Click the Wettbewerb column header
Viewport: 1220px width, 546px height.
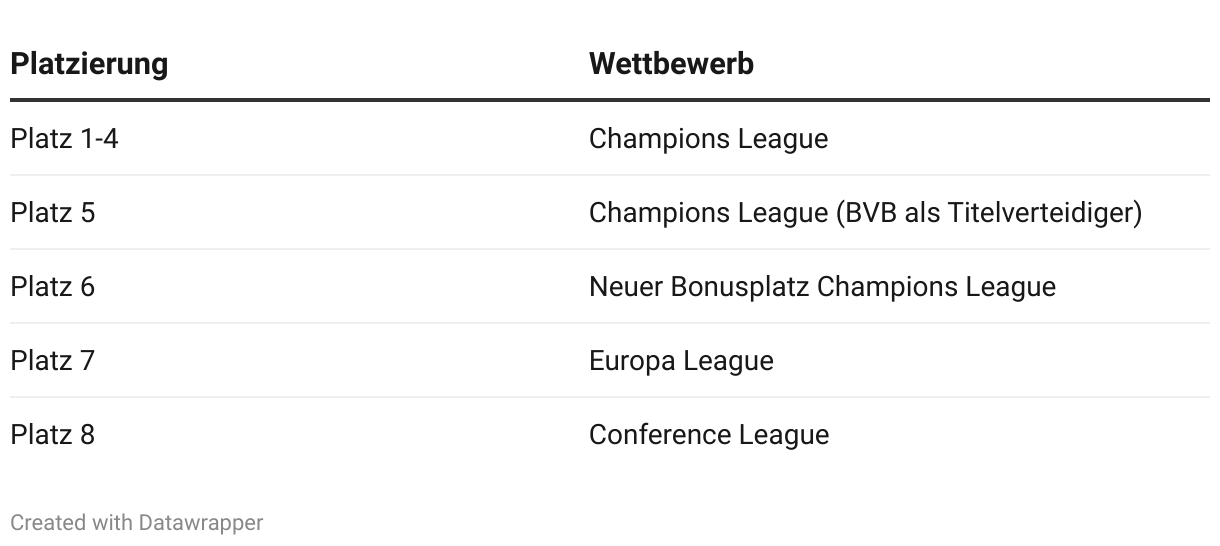(x=671, y=65)
